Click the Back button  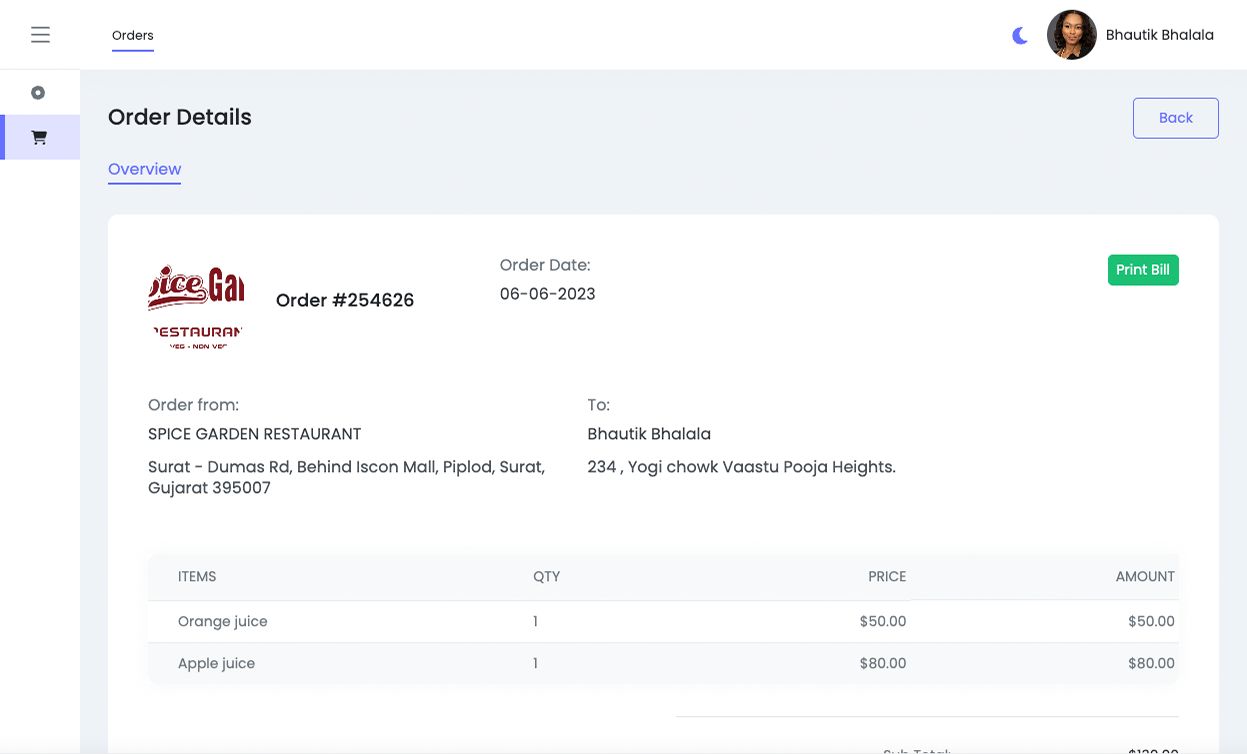click(1175, 118)
